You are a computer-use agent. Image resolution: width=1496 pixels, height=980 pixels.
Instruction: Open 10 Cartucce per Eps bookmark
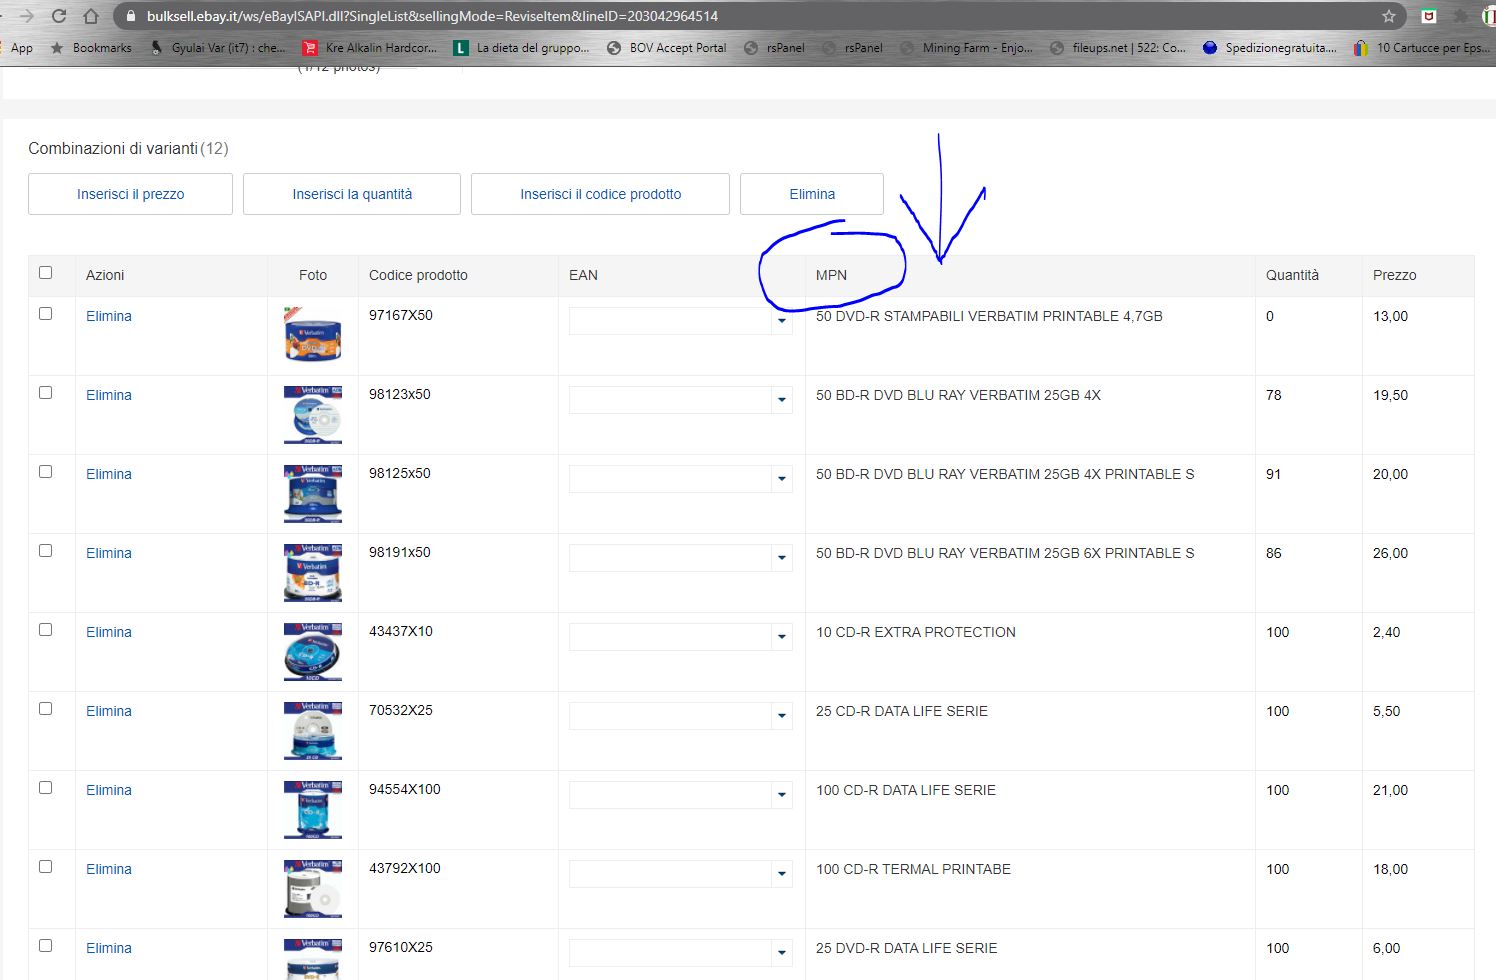(1423, 47)
